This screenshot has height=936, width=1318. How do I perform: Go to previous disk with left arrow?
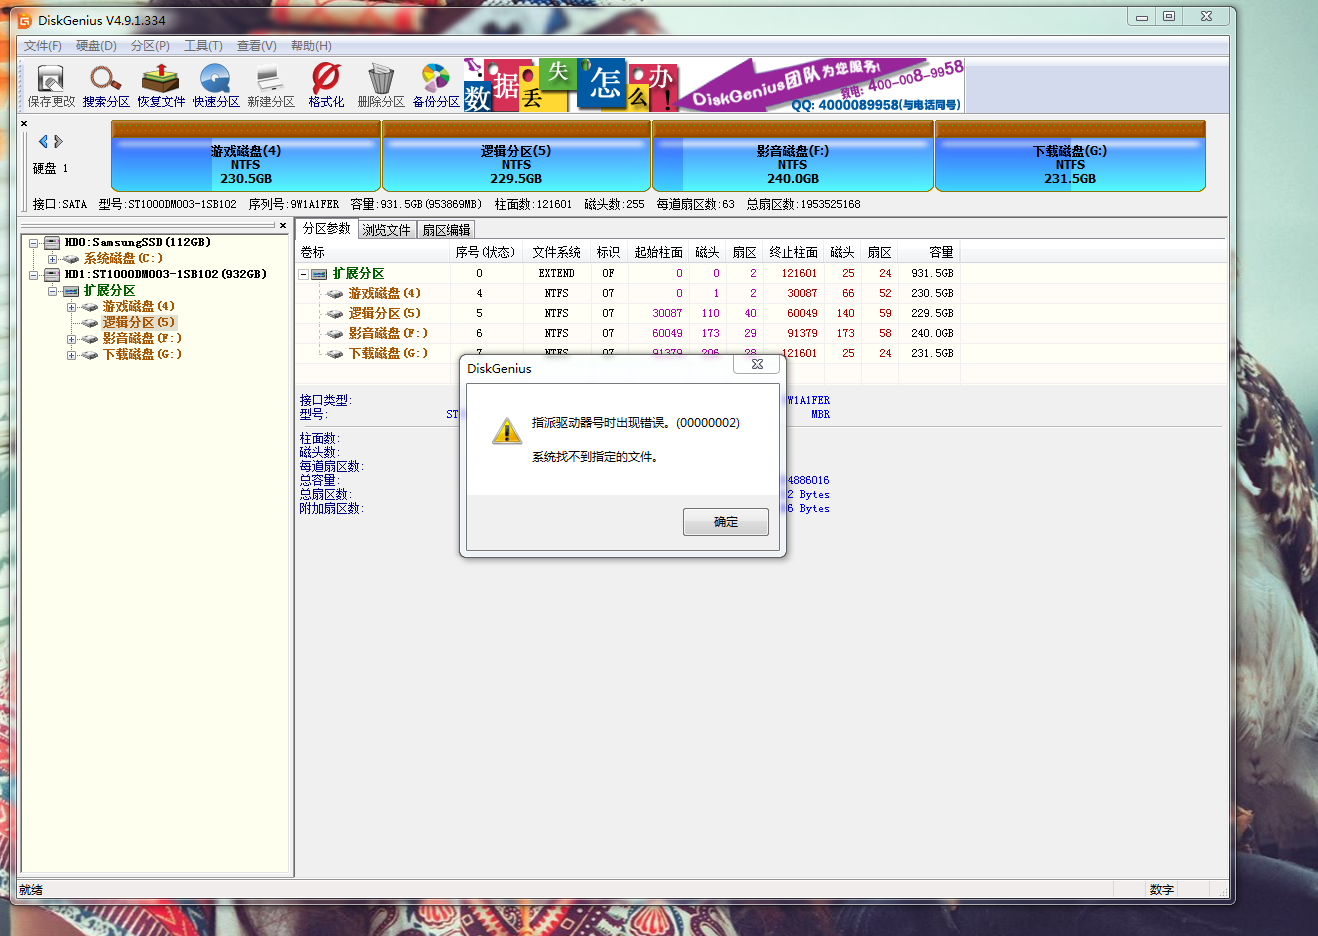(43, 141)
